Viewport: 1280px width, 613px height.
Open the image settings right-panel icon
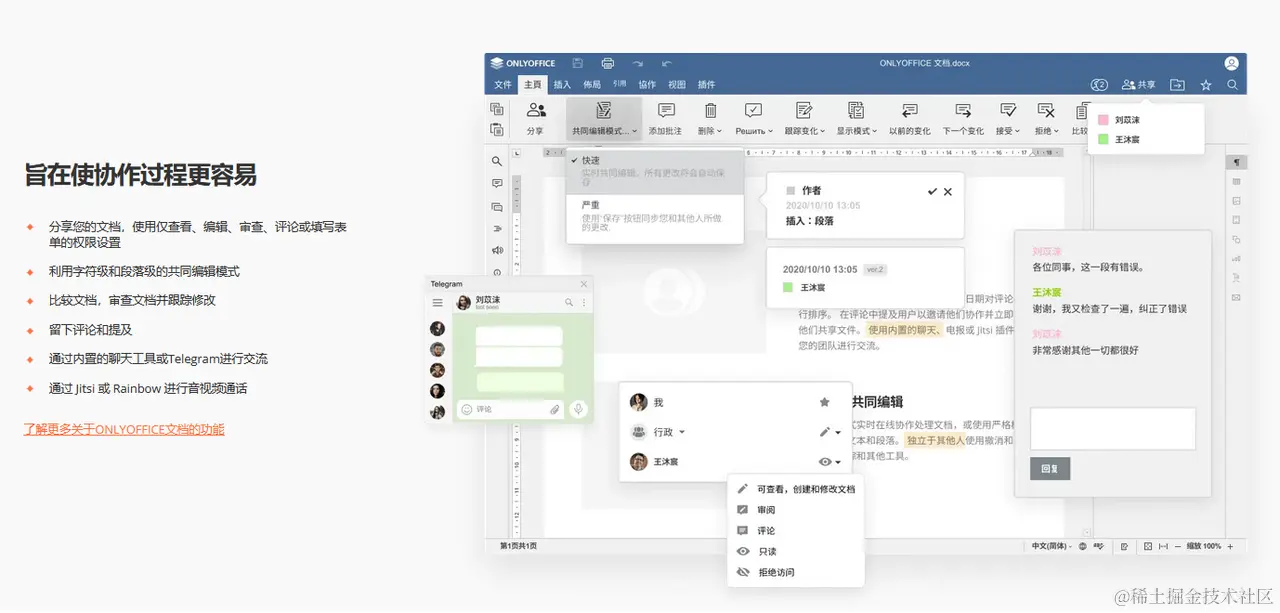tap(1236, 201)
